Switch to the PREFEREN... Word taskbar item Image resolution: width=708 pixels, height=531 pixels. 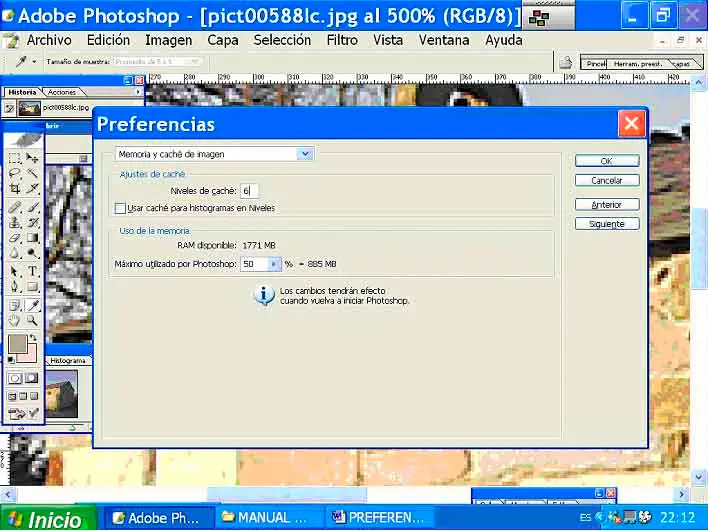coord(379,518)
